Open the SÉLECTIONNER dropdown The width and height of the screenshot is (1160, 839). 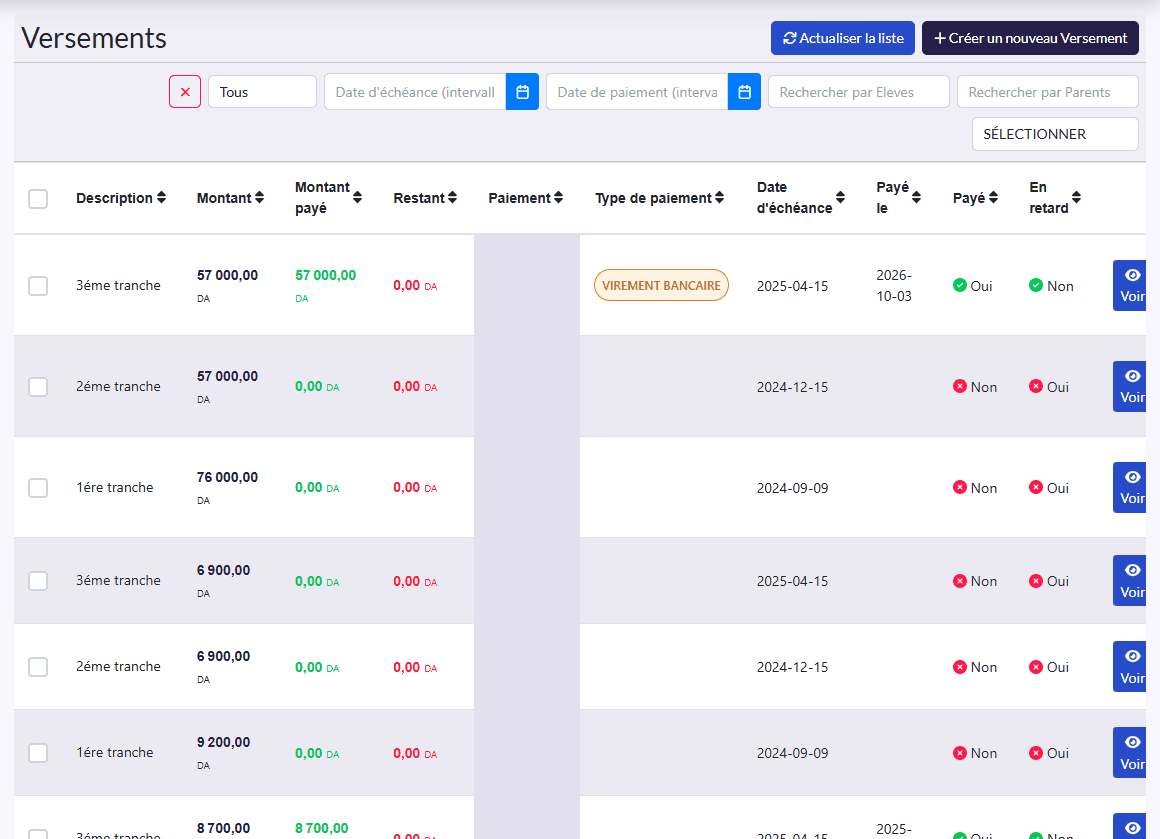point(1055,134)
